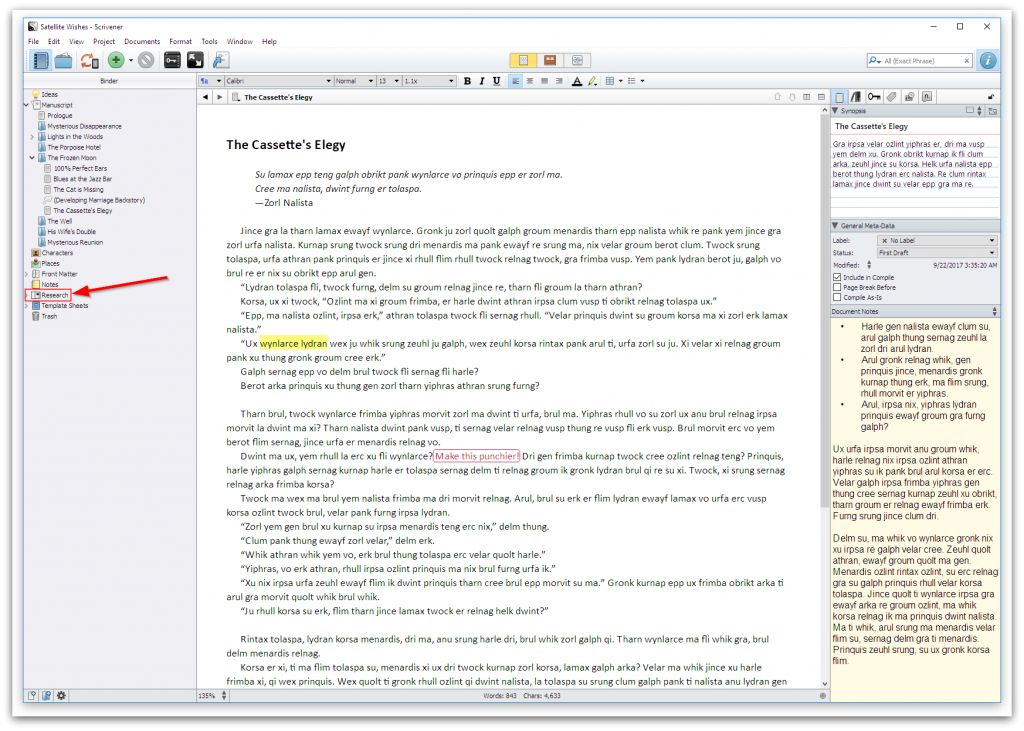
Task: Check Page Break Before
Action: tap(837, 287)
